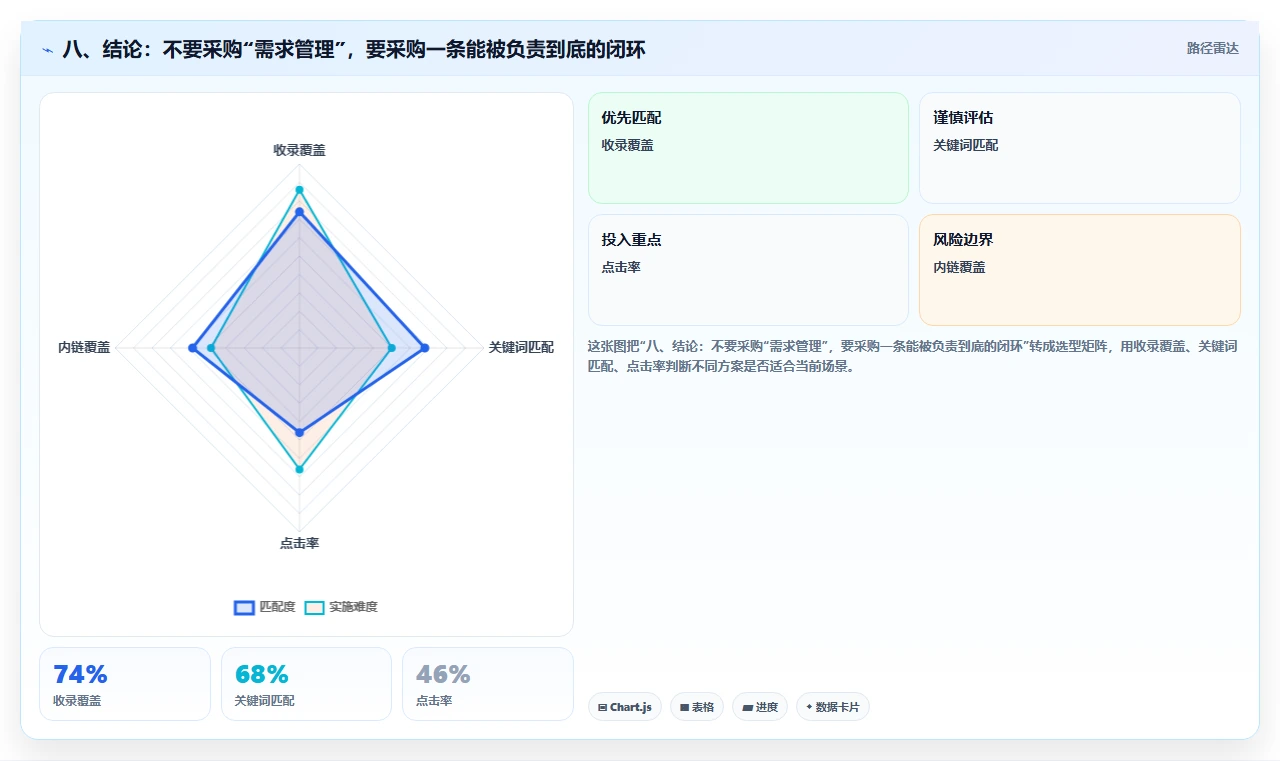Click the description paragraph starting 这张图把

click(x=914, y=355)
